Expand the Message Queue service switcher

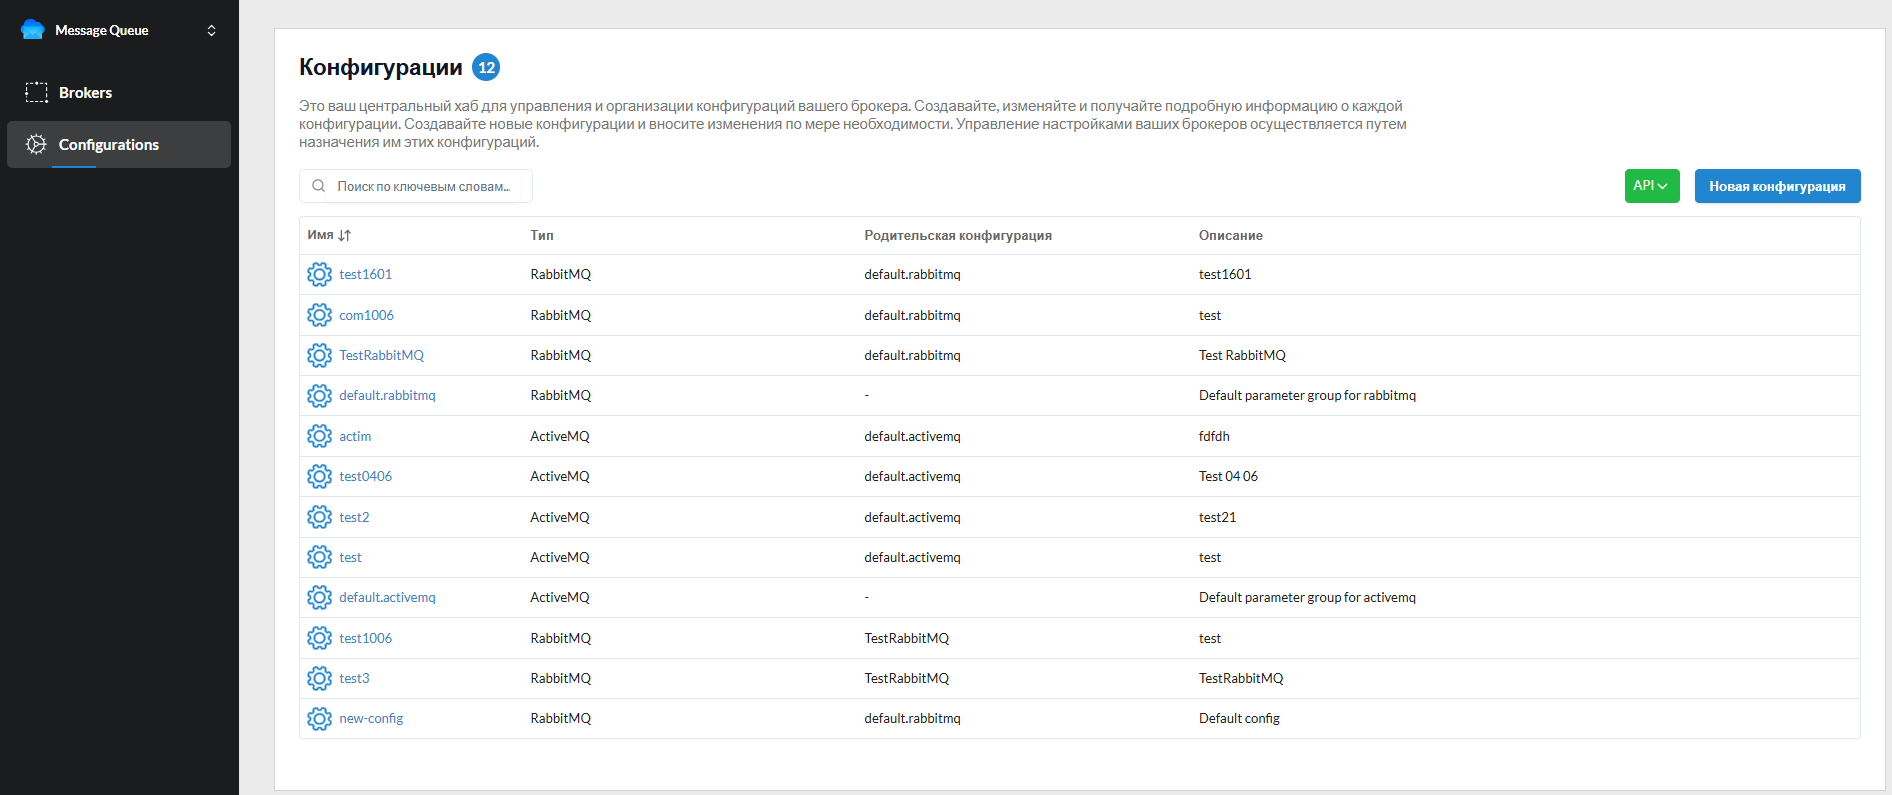[211, 30]
